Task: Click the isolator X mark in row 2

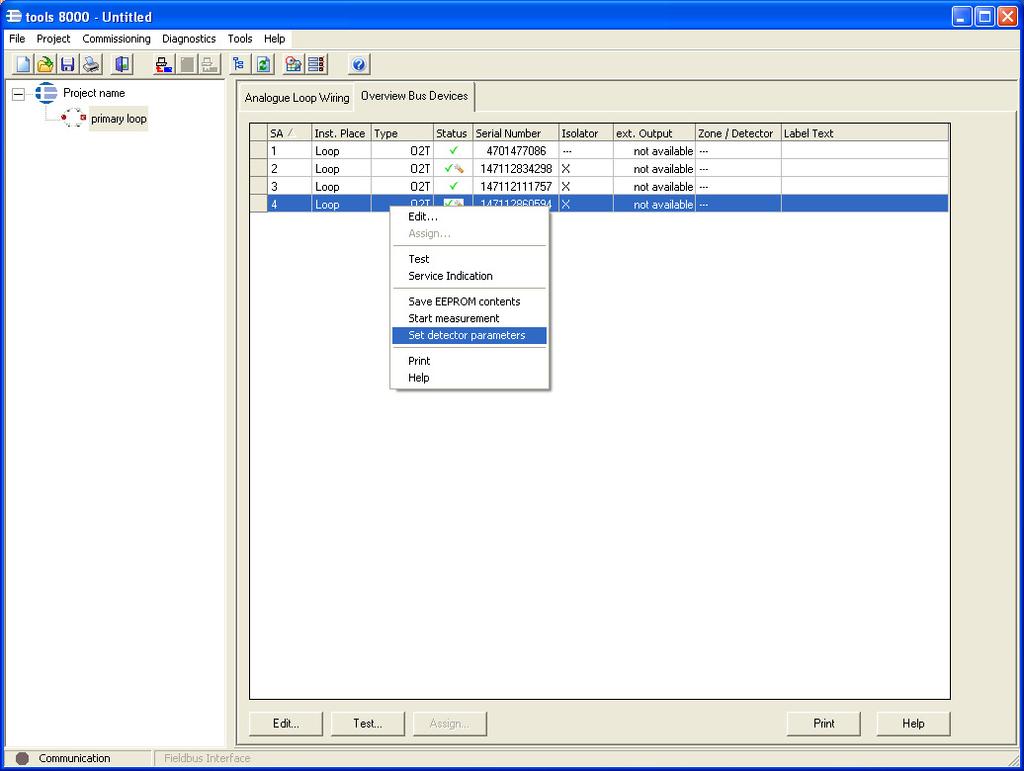Action: pyautogui.click(x=566, y=168)
